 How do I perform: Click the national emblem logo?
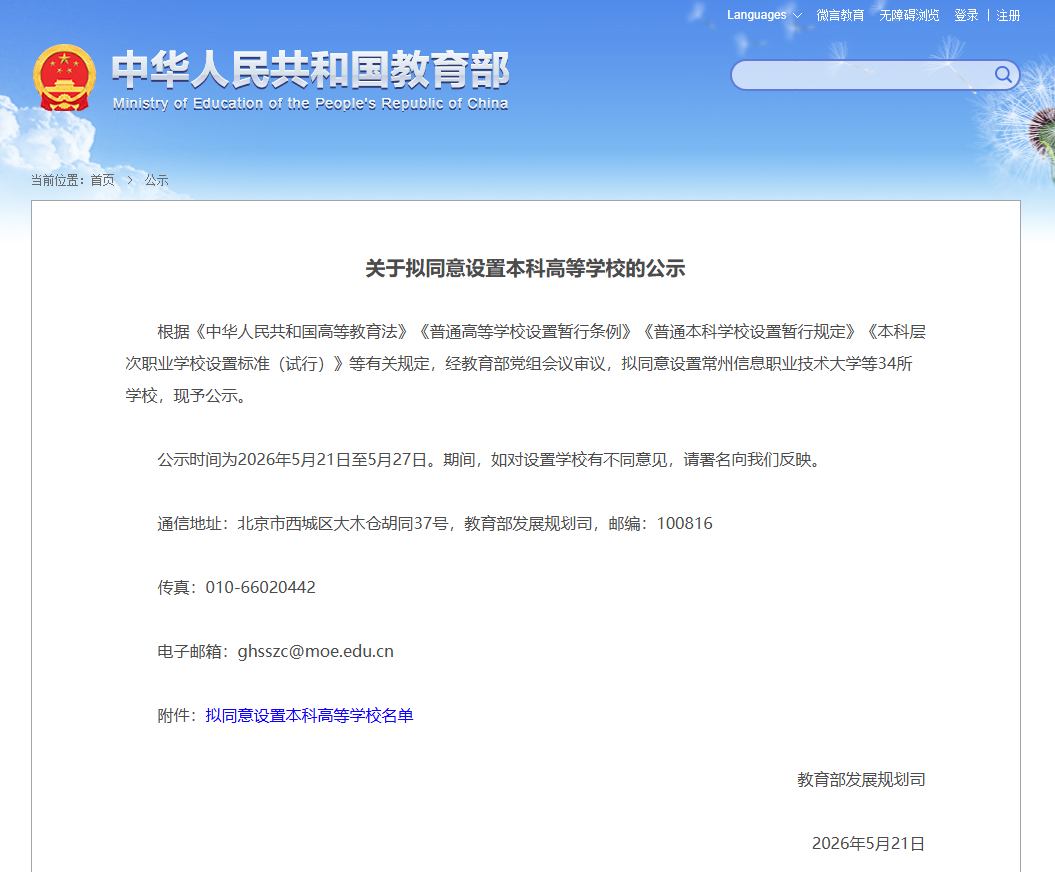point(64,78)
